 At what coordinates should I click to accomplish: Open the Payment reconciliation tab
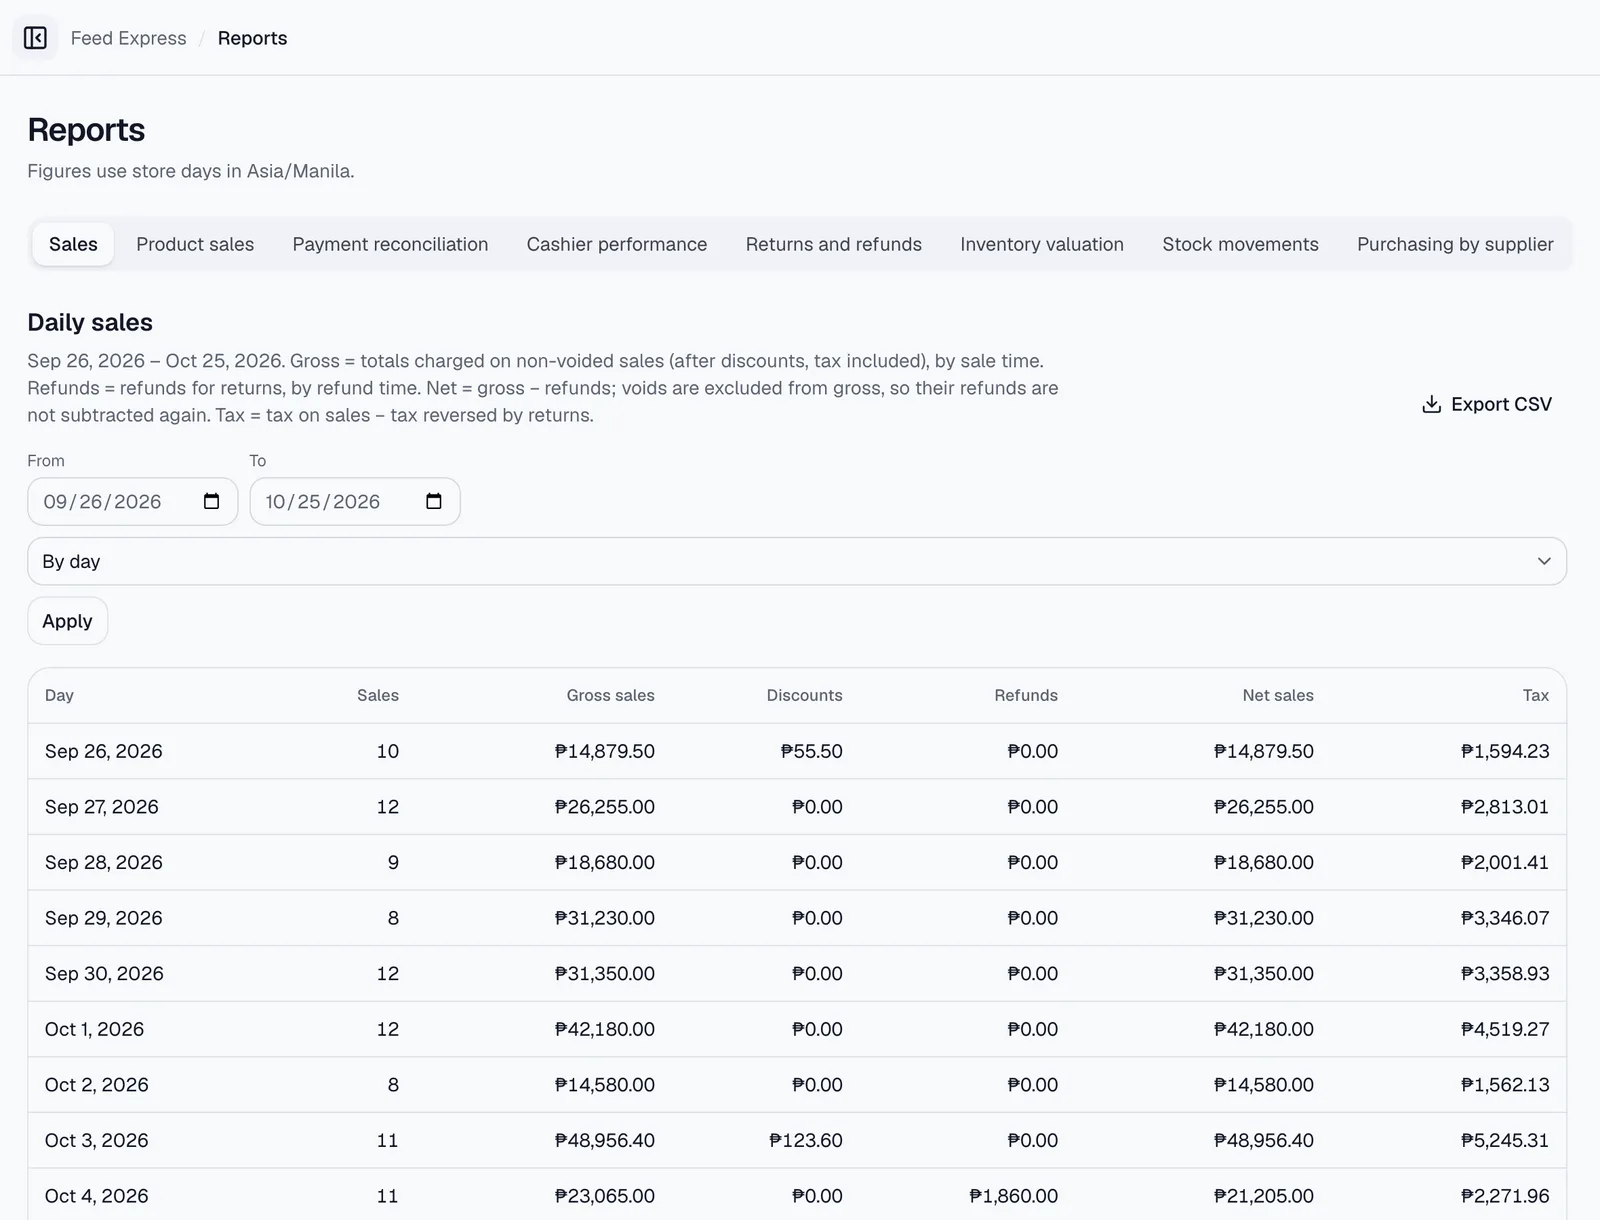[x=390, y=244]
